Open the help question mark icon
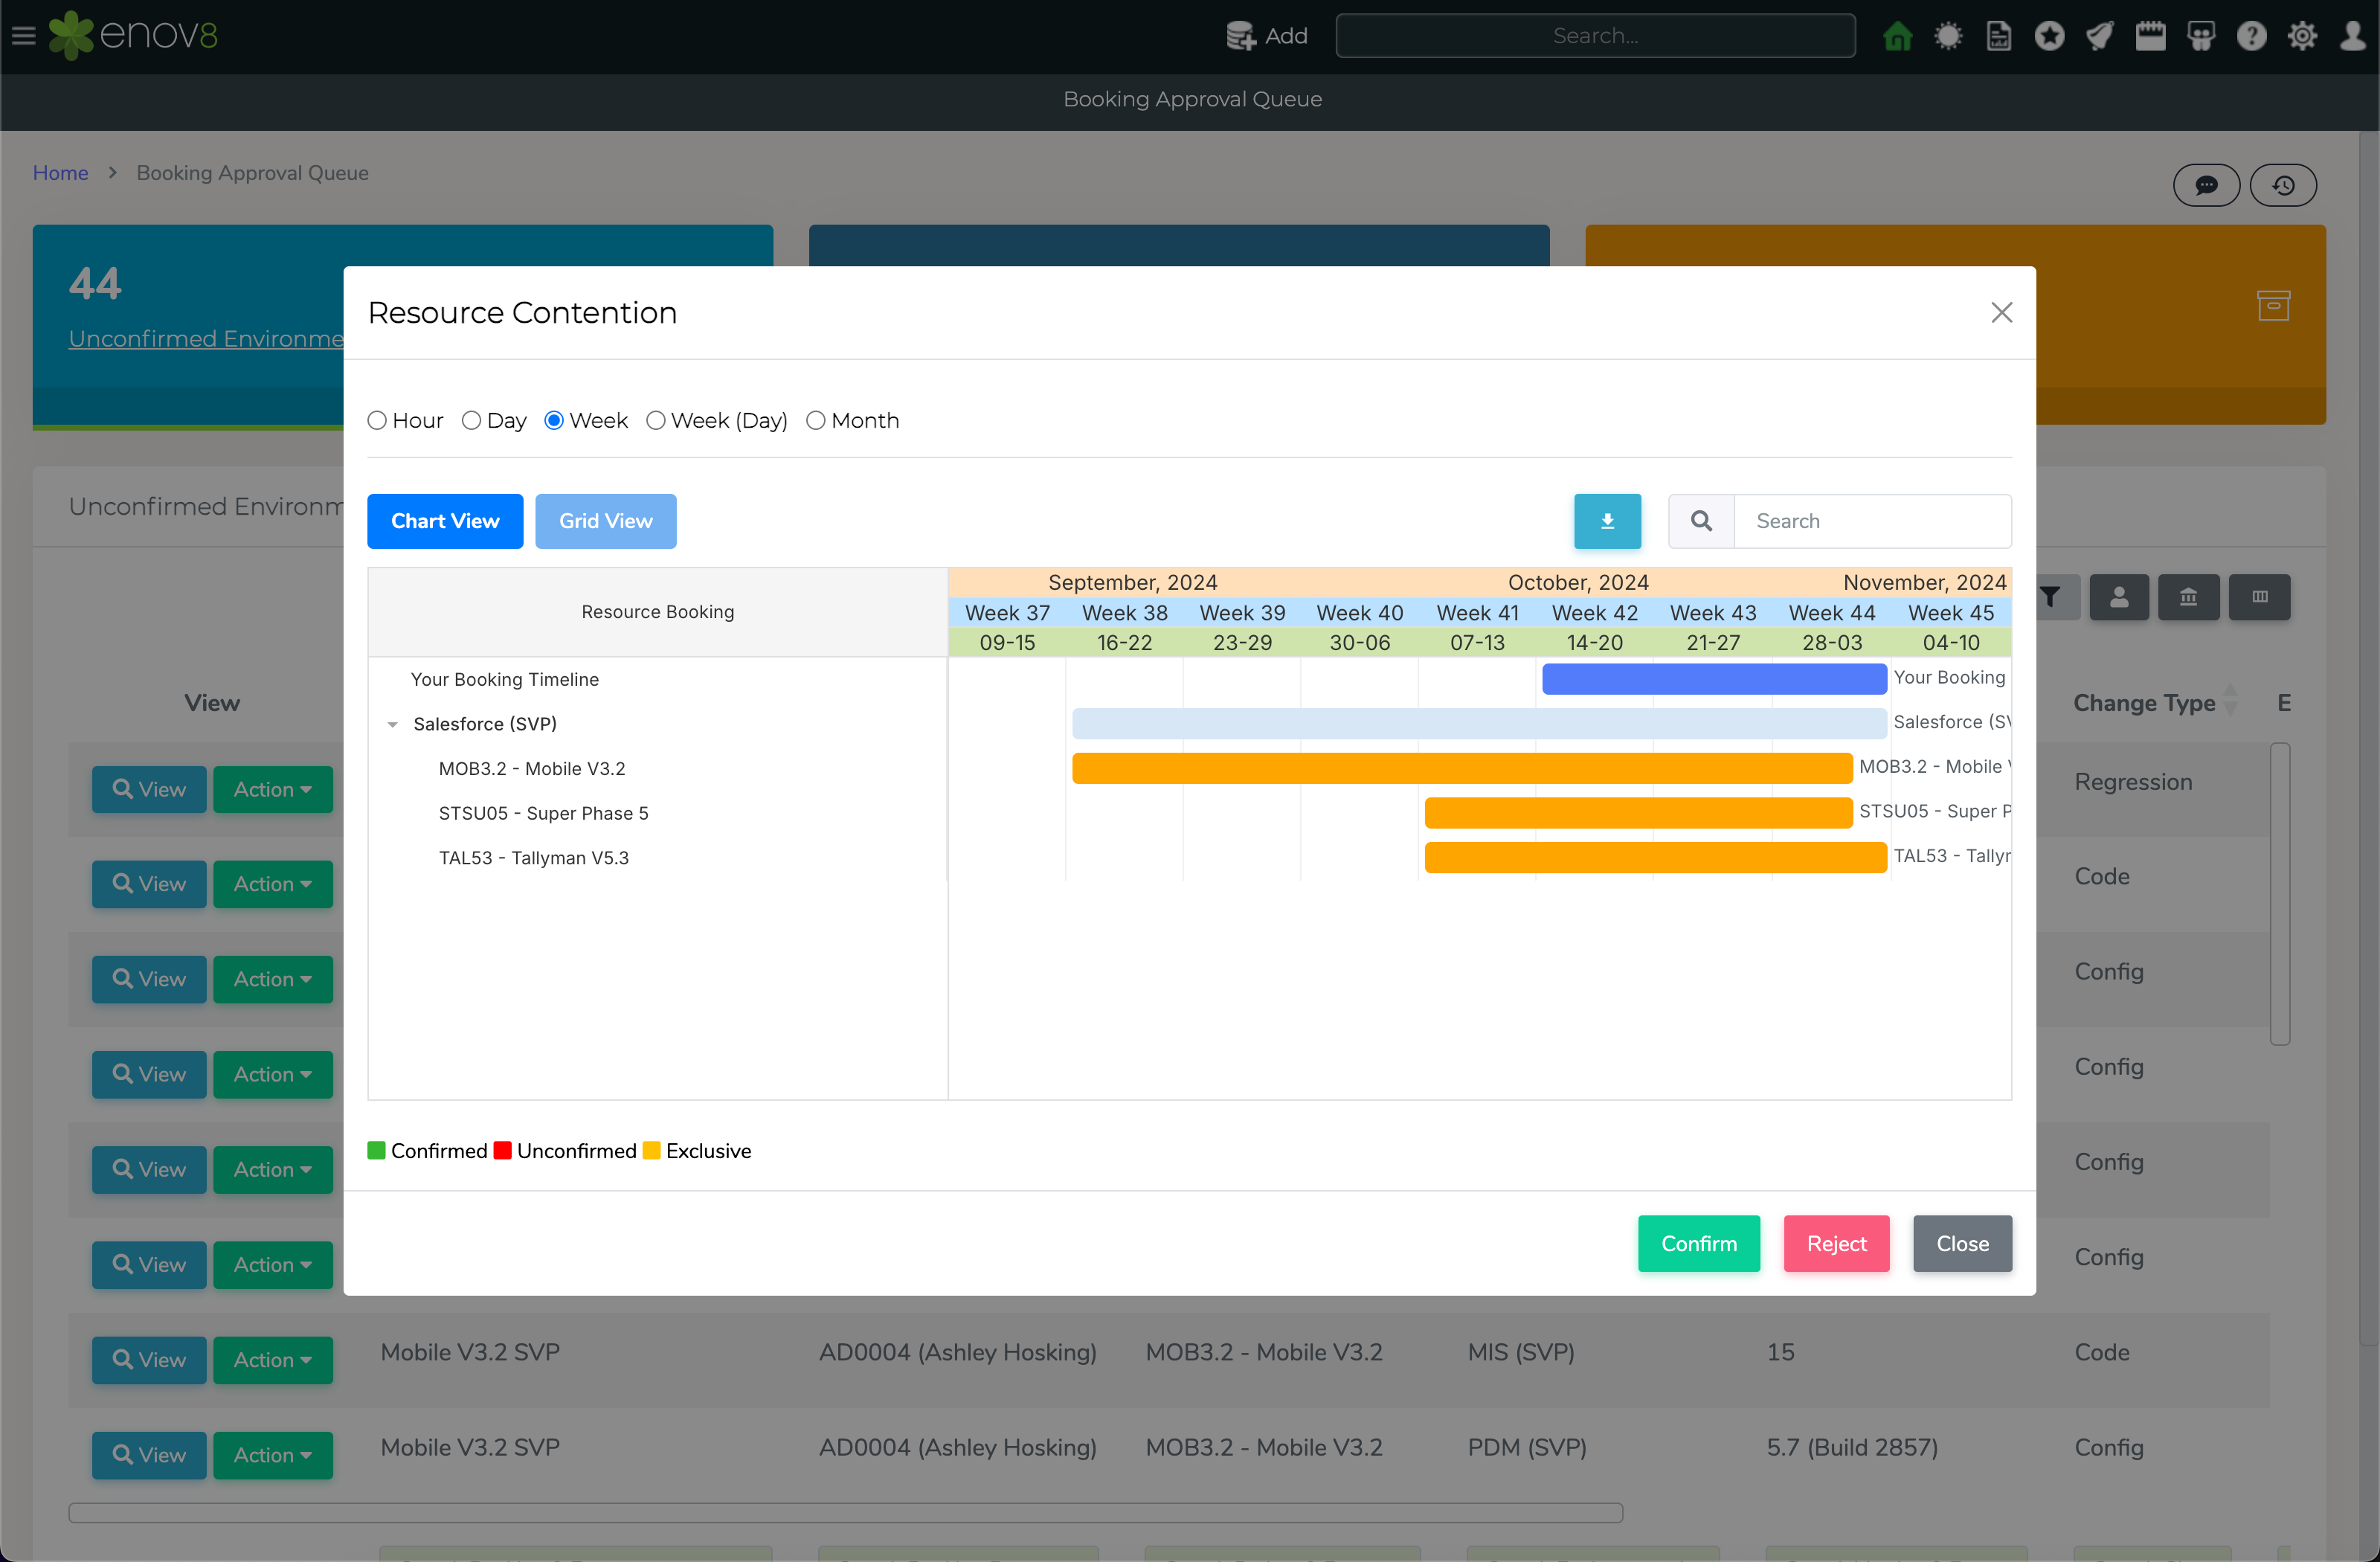Viewport: 2380px width, 1562px height. pos(2251,36)
